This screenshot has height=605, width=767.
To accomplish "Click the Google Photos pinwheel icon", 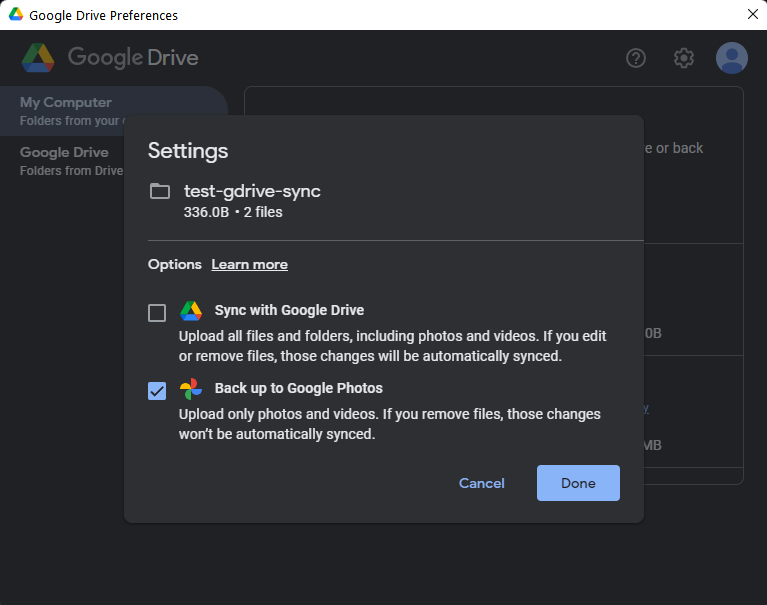I will tap(191, 389).
